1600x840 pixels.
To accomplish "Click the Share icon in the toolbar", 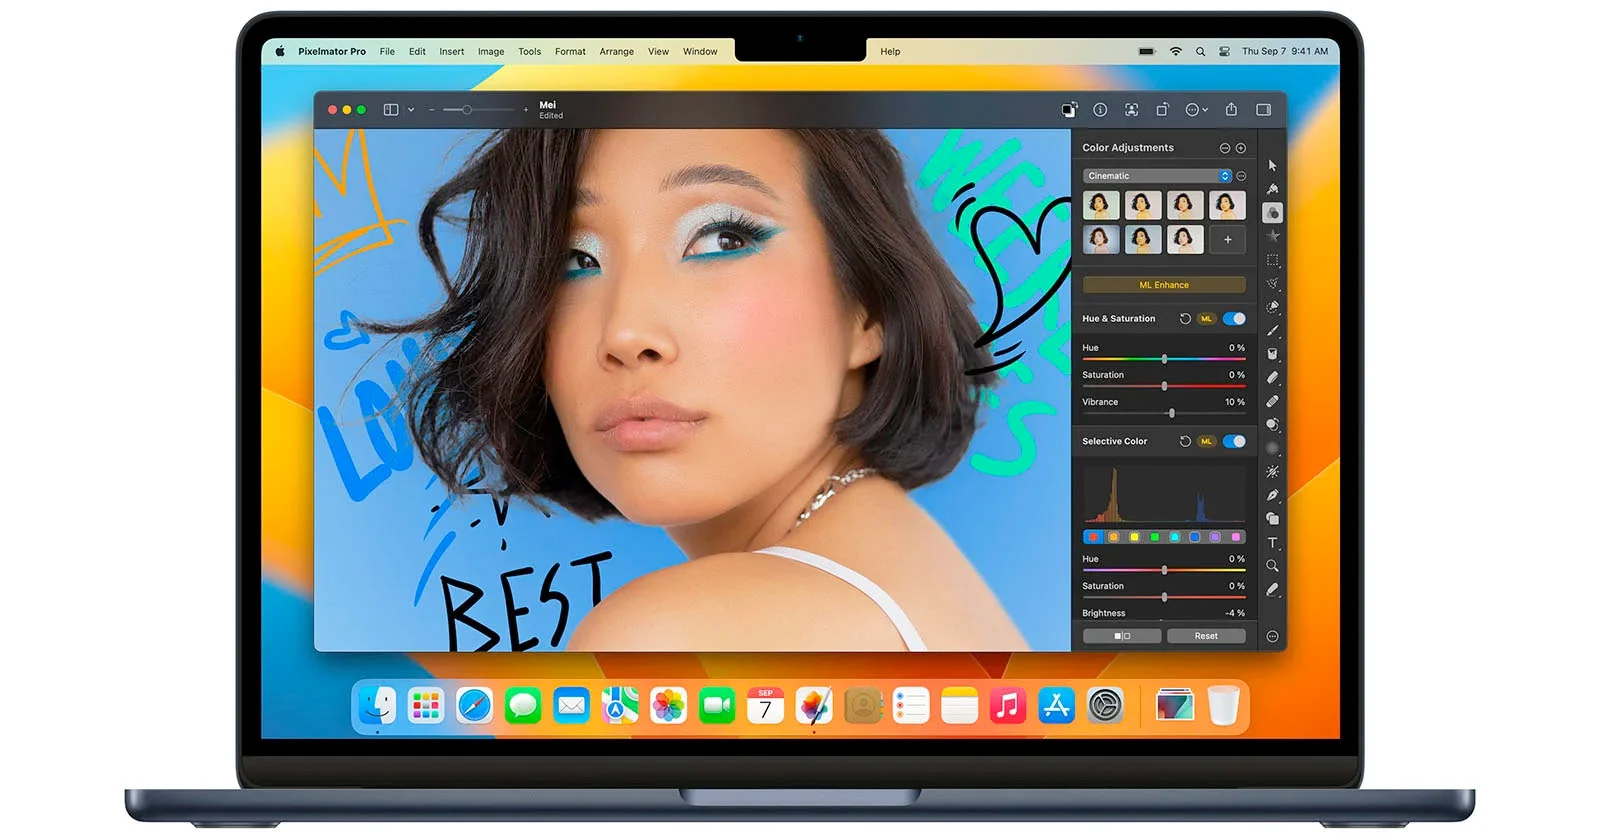I will point(1231,110).
